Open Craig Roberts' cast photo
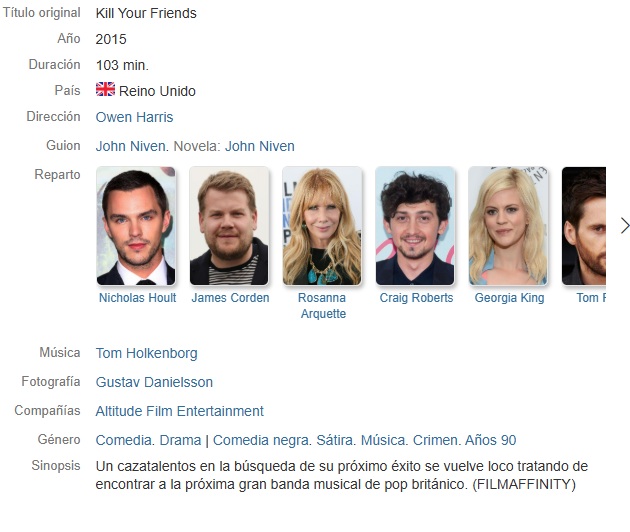Screen dimensions: 630x532 click(x=415, y=226)
